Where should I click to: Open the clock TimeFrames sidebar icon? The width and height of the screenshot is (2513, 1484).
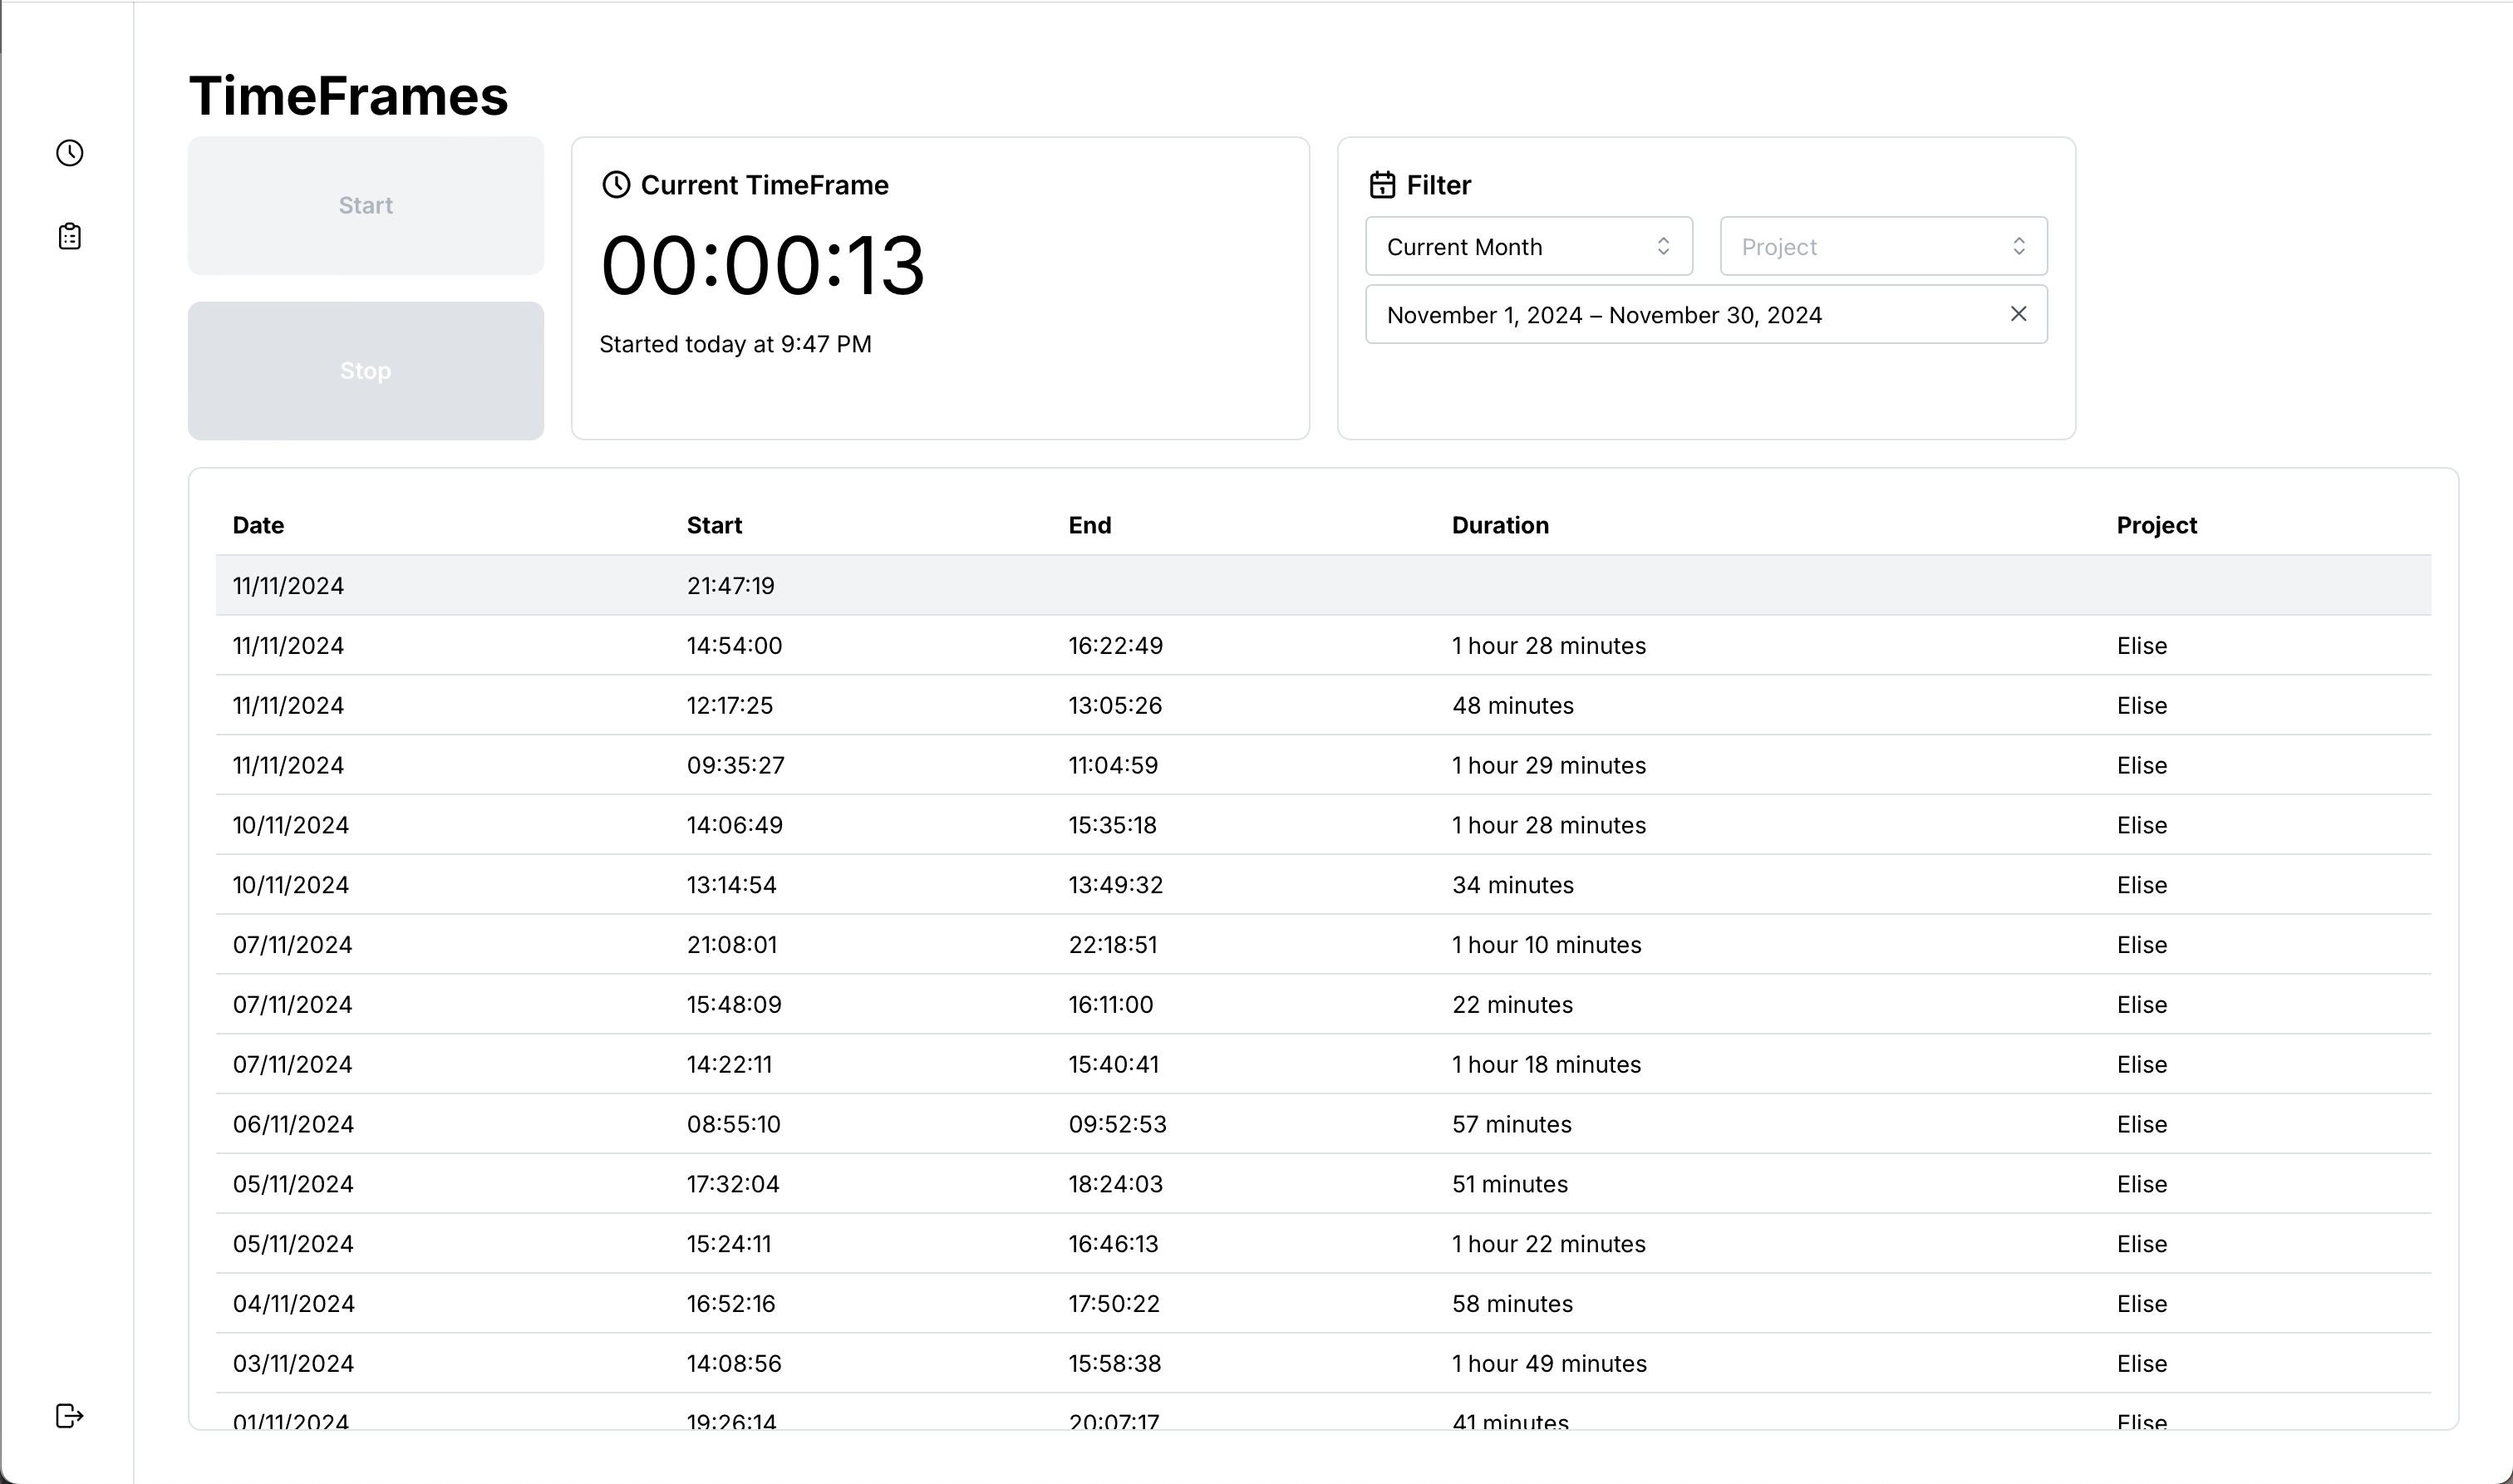(x=69, y=153)
